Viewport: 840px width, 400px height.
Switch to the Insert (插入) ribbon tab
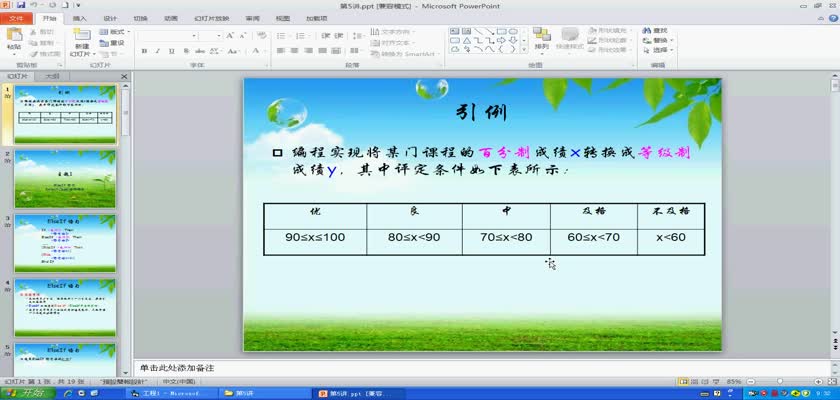coord(80,18)
